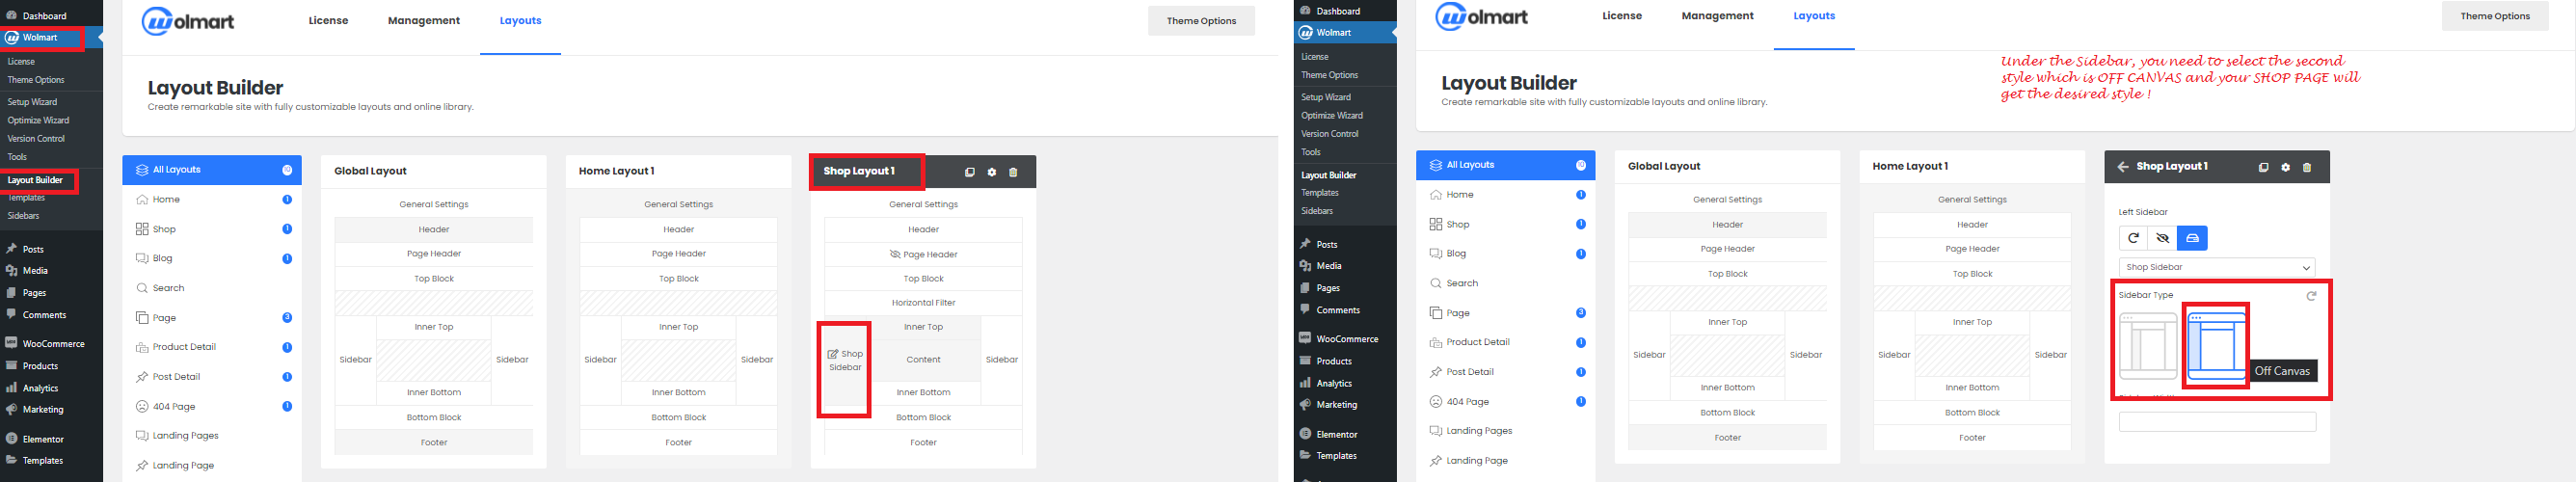Viewport: 2576px width, 482px height.
Task: Open License tab in right screenshot
Action: (x=1622, y=16)
